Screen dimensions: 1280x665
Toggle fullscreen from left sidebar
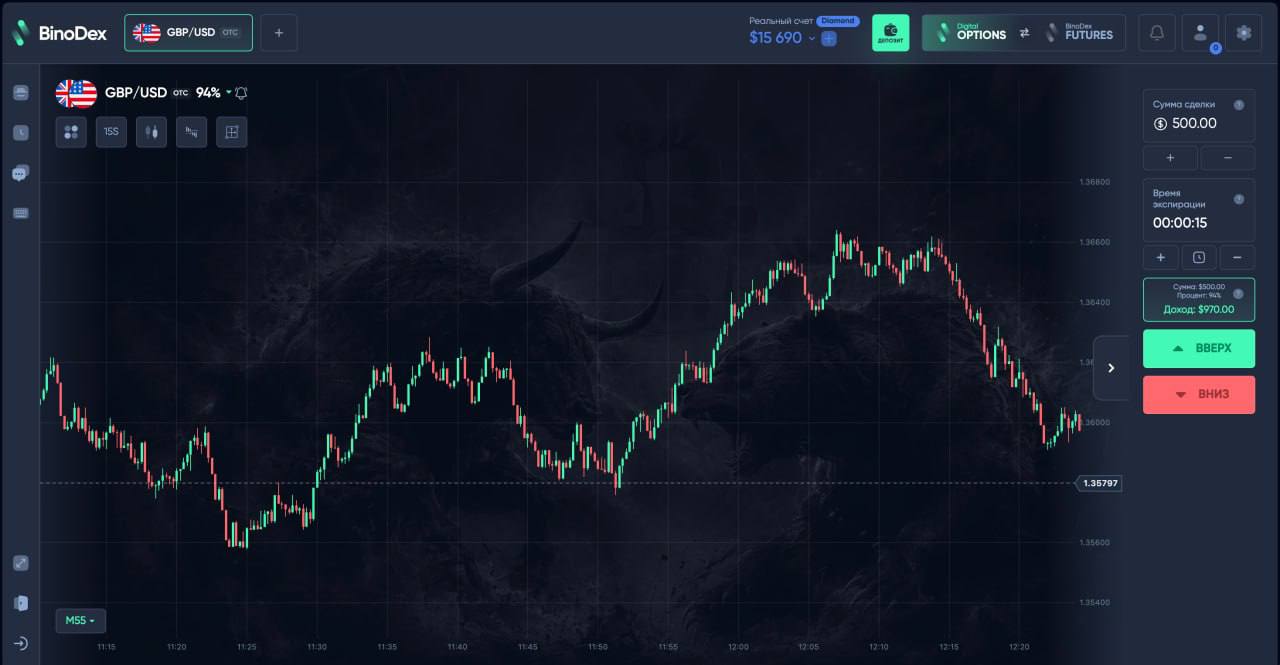coord(21,563)
